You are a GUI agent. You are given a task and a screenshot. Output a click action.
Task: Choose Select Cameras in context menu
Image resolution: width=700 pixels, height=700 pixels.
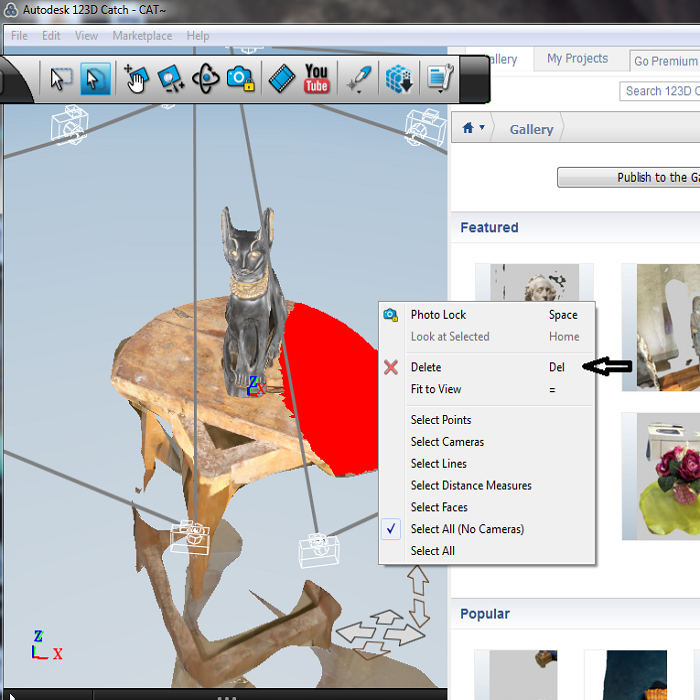pos(487,442)
